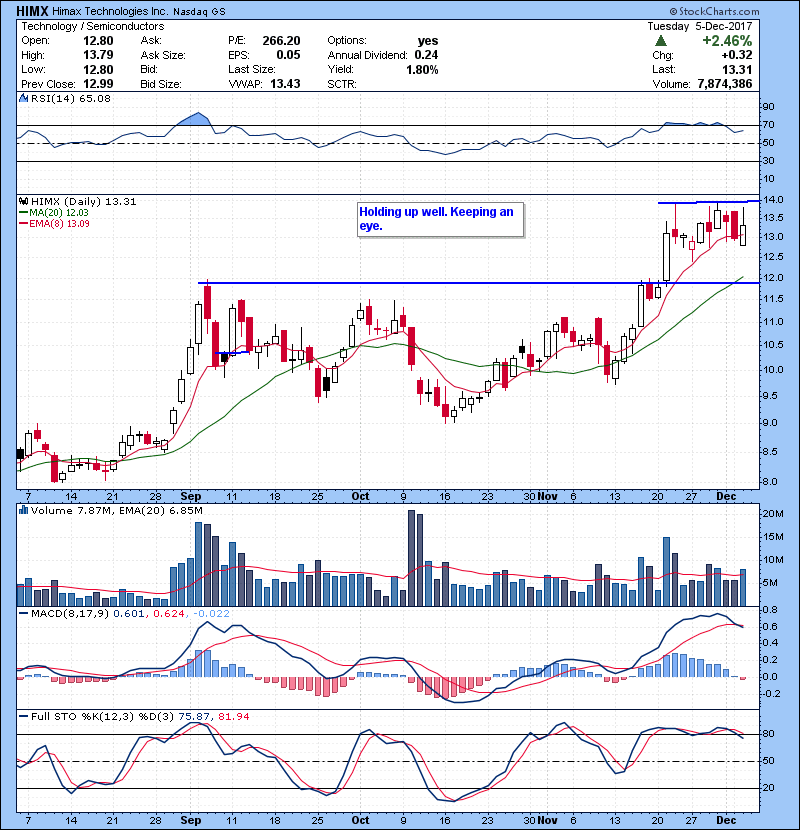Screen dimensions: 800x830
Task: Click the High value 13.79
Action: (98, 55)
